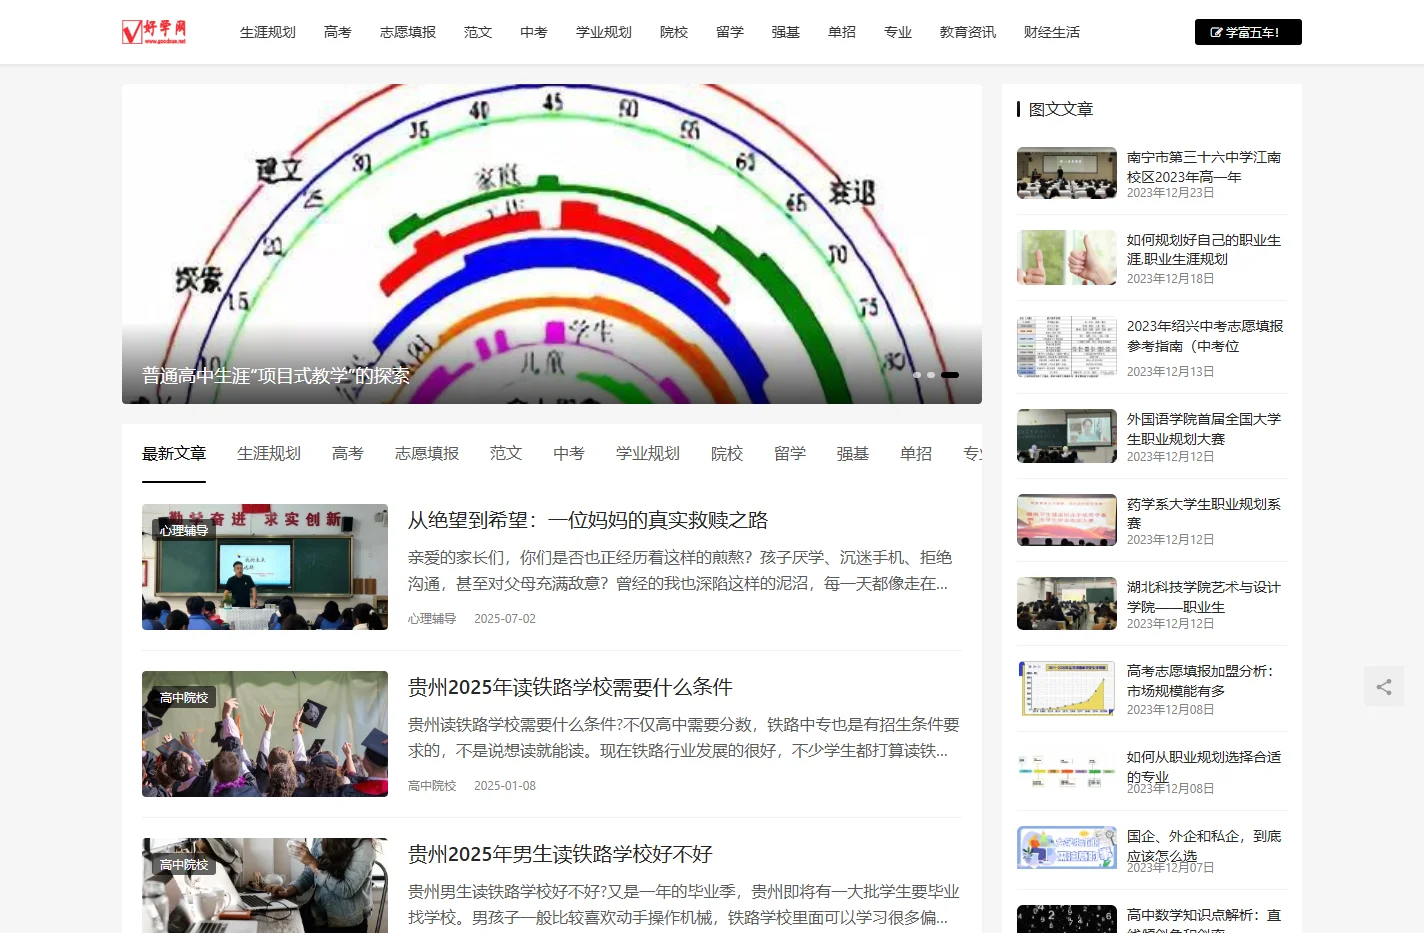Open article 贵州2025年男生铁路学校好不好

coord(560,854)
